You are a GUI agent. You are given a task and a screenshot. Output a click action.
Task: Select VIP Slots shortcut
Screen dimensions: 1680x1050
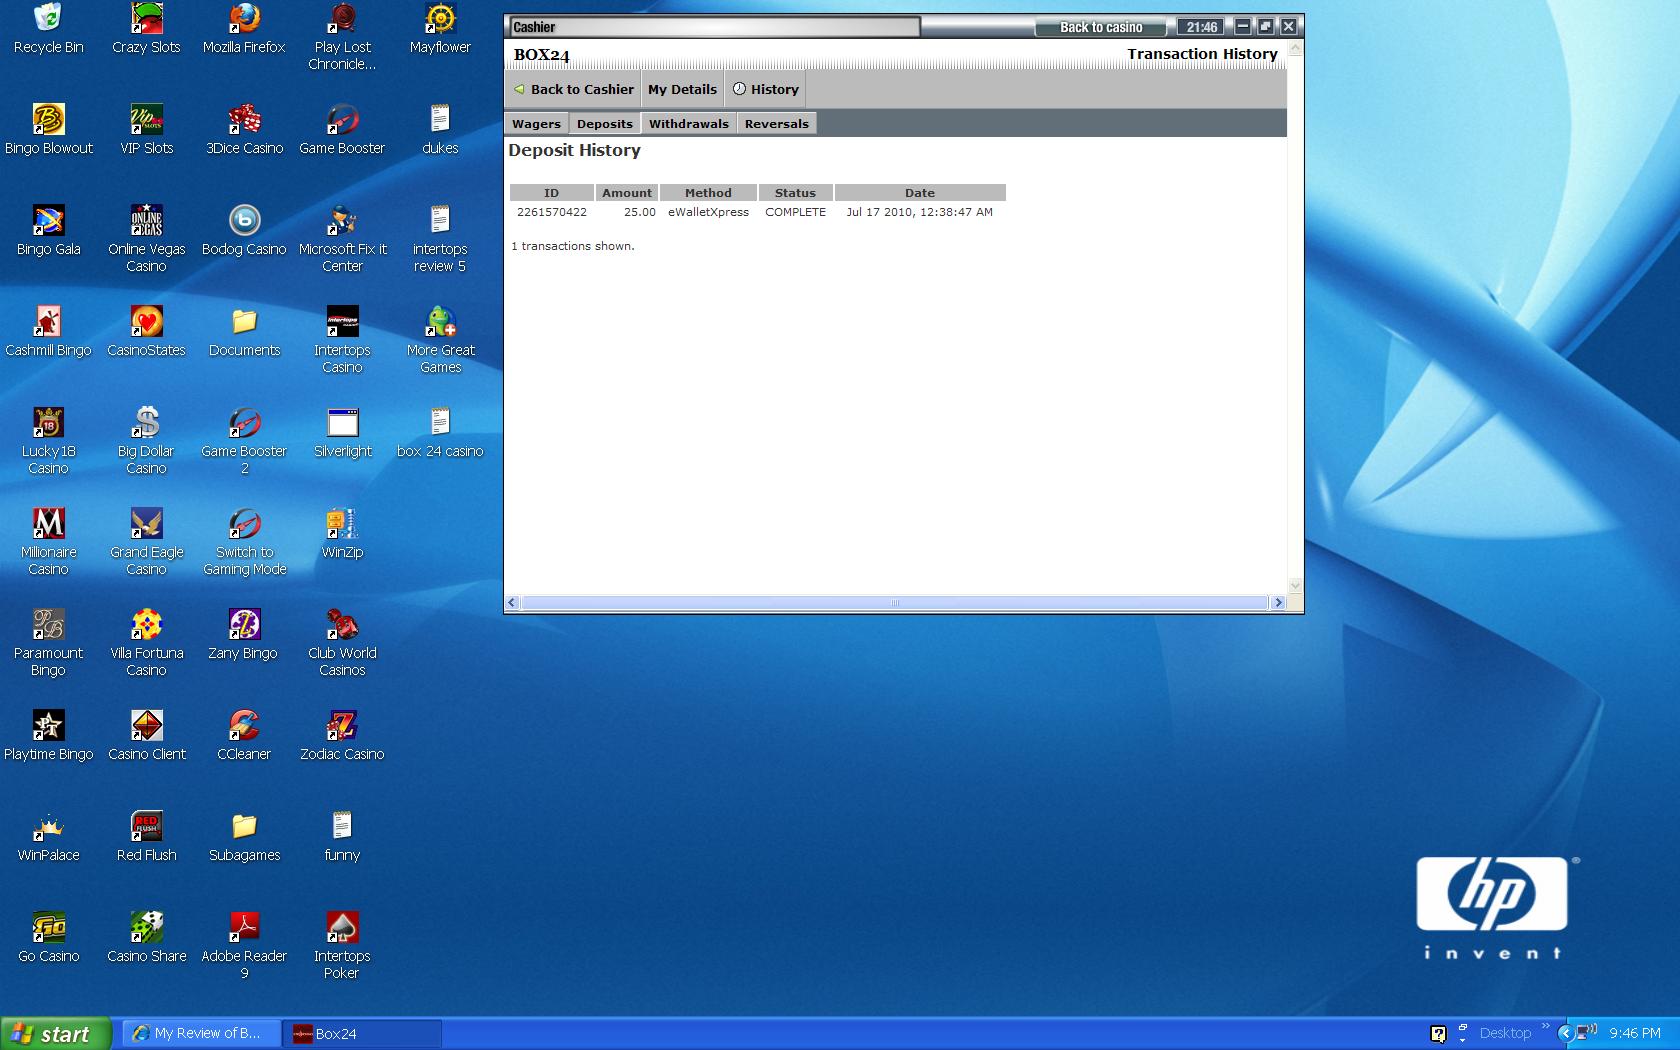(x=146, y=130)
